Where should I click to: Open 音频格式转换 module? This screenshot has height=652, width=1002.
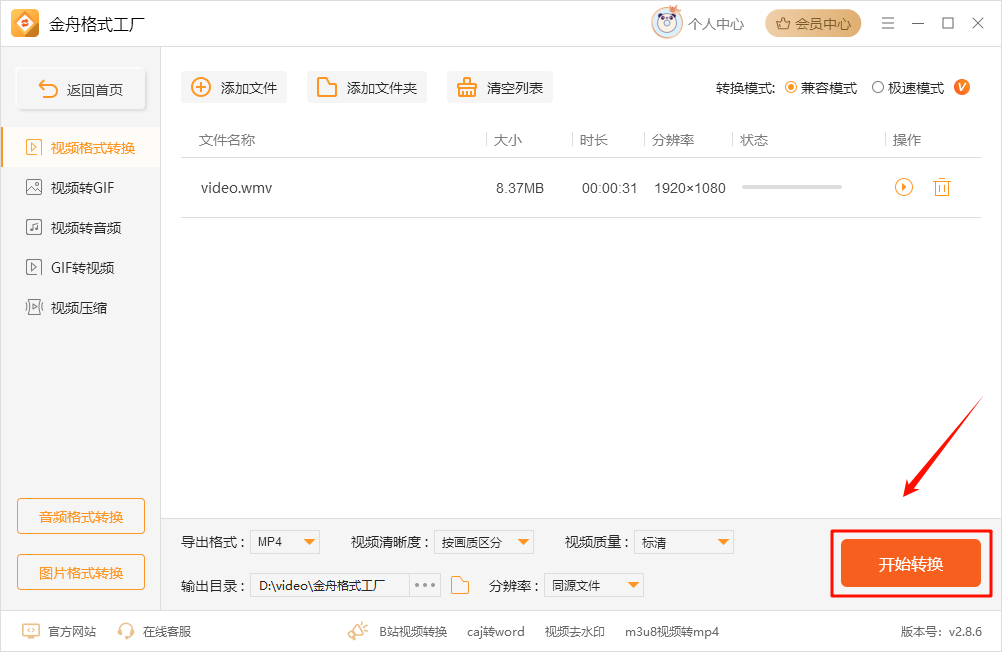point(81,516)
